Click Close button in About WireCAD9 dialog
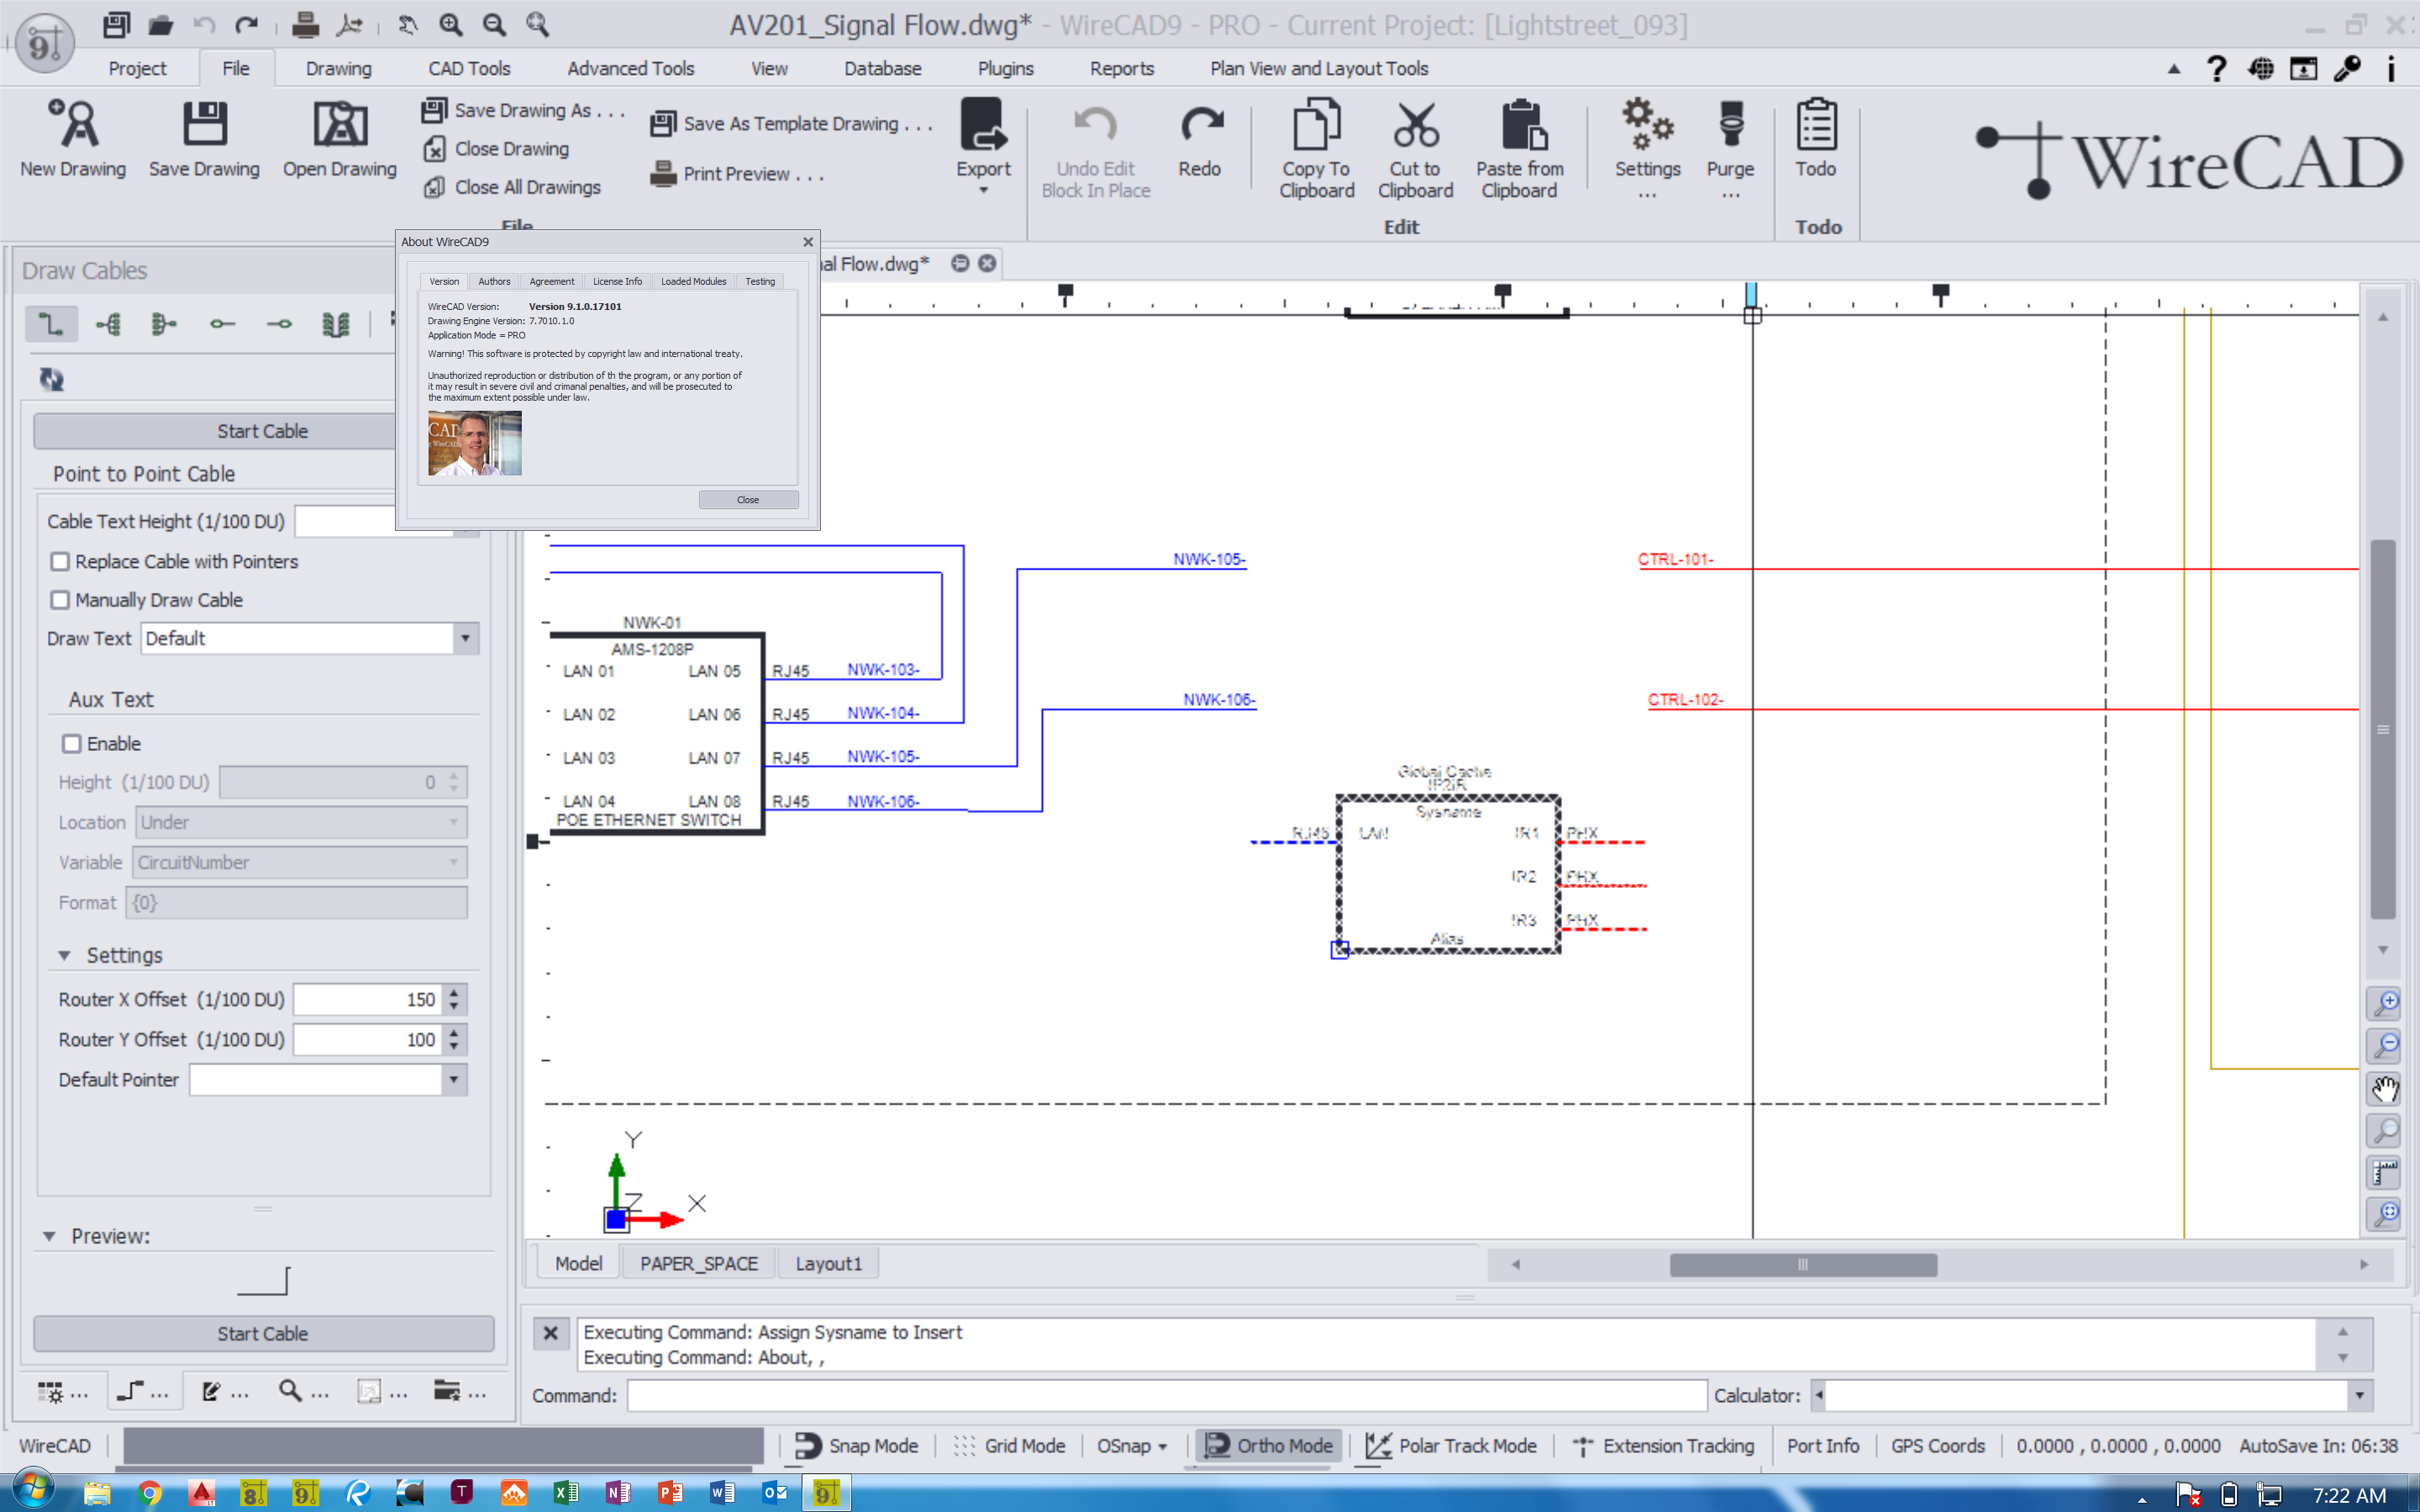The width and height of the screenshot is (2420, 1512). coord(748,500)
